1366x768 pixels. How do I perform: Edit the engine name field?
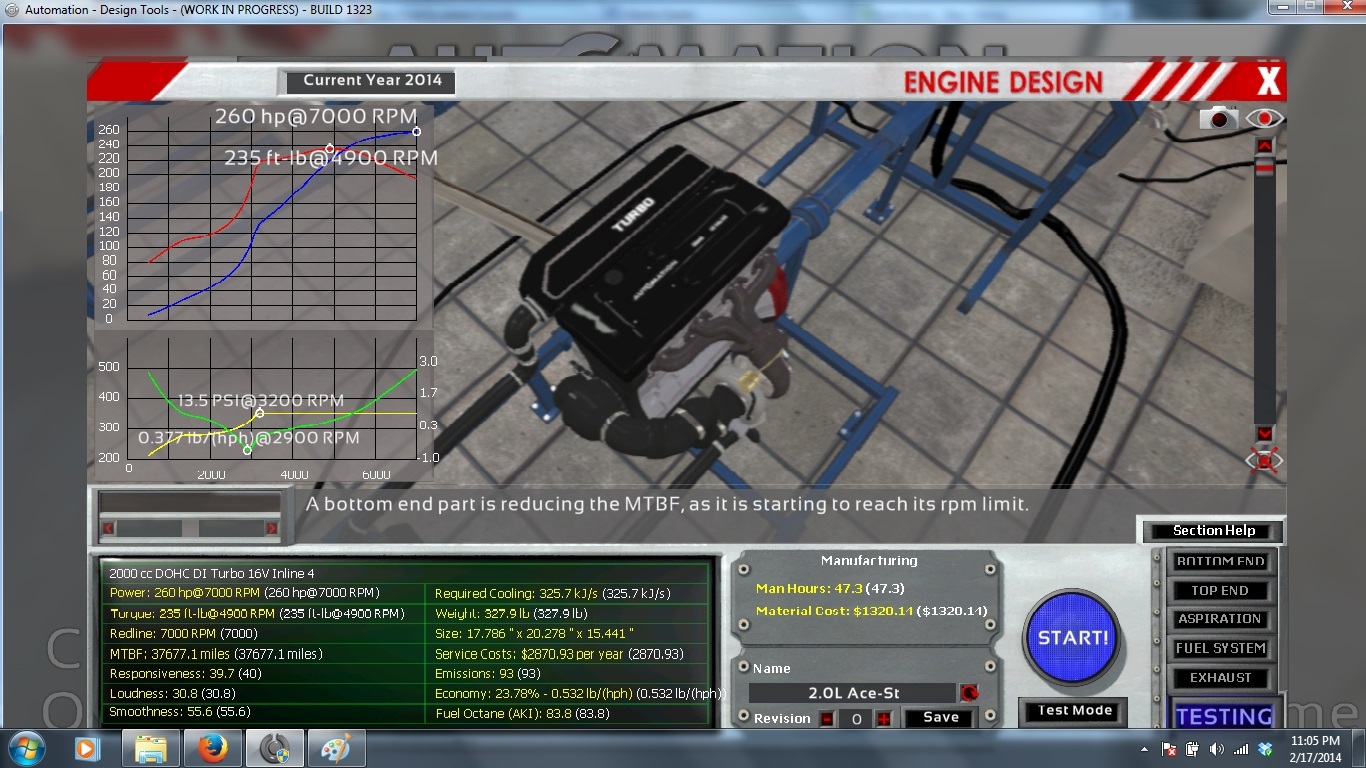[x=853, y=692]
